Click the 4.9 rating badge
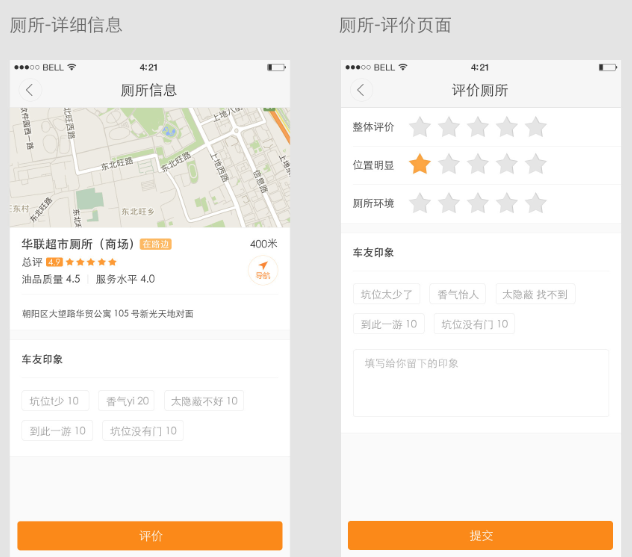 pos(54,262)
